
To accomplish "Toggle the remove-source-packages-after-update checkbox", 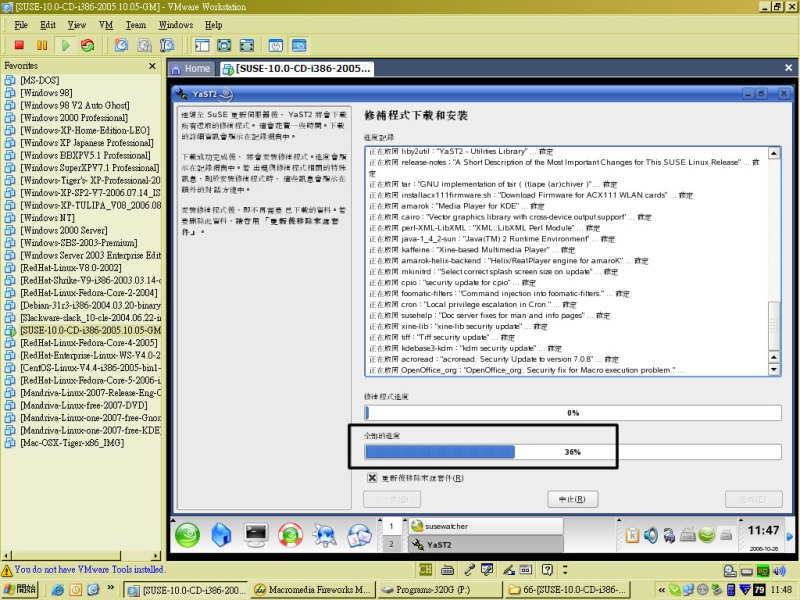I will (x=371, y=478).
